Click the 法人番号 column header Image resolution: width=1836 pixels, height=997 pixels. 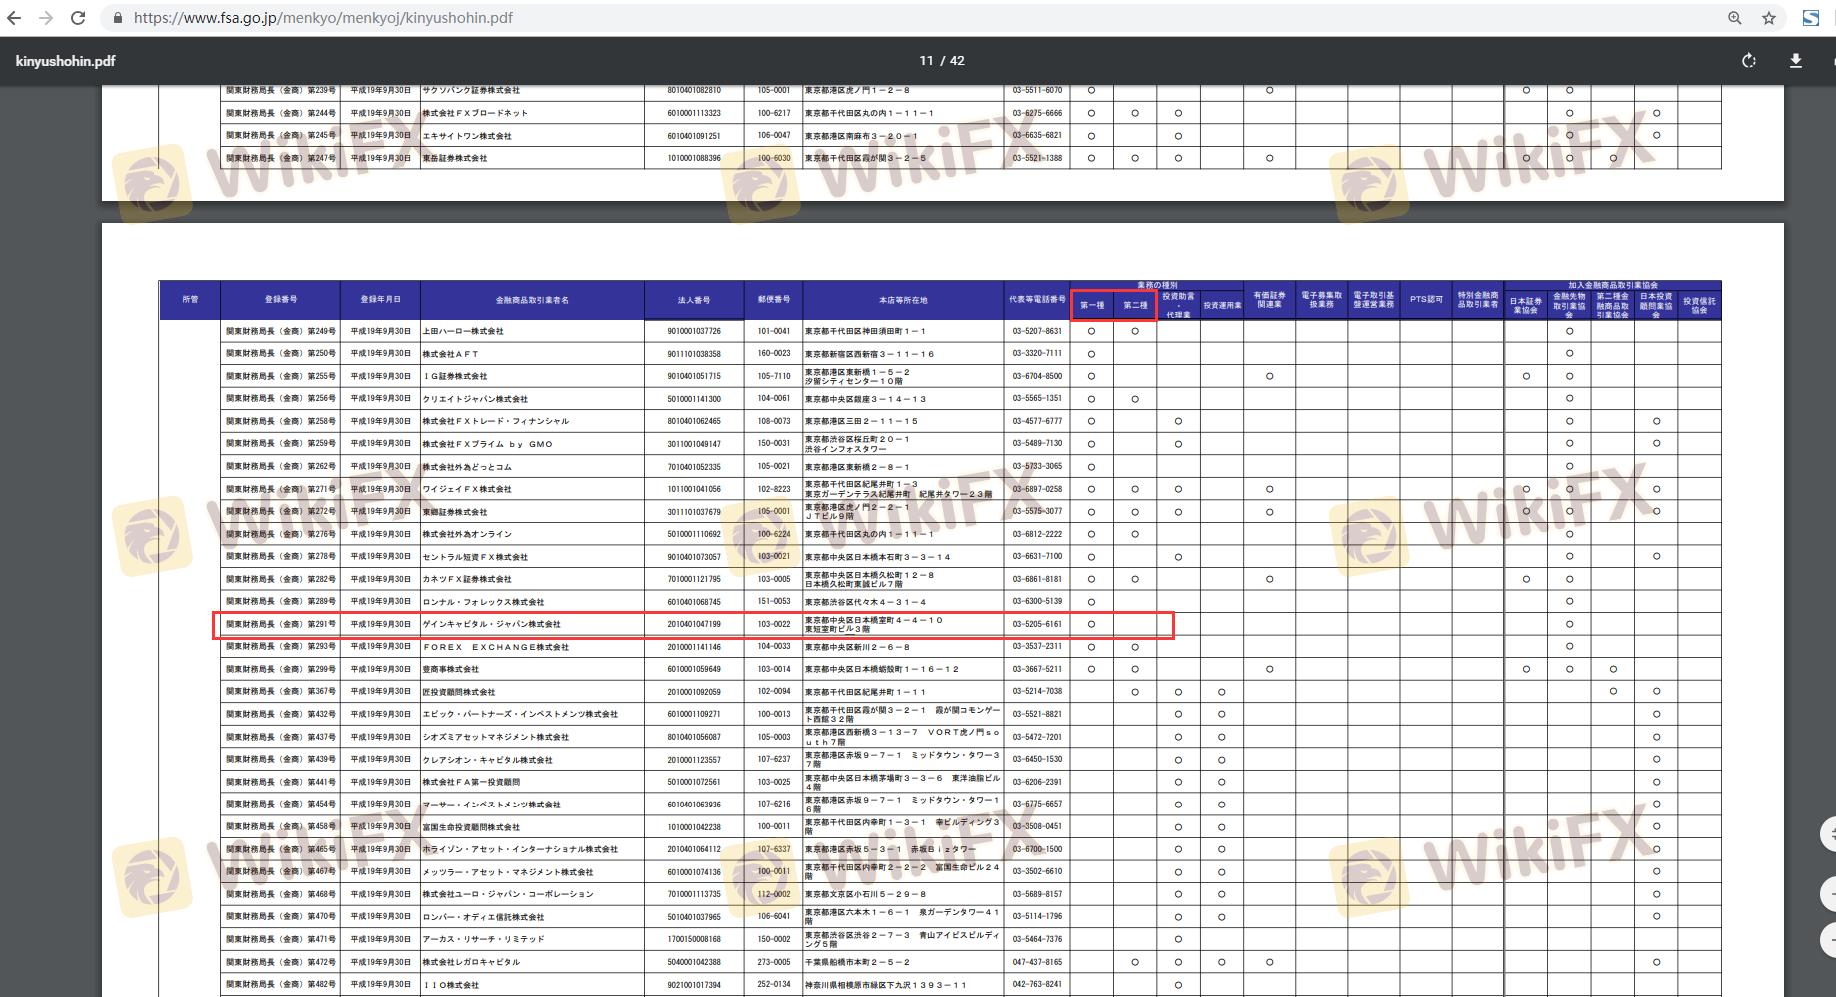pos(693,300)
